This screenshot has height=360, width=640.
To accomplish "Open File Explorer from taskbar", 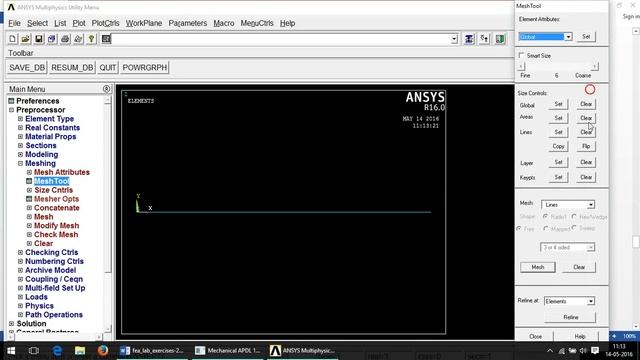I will click(x=80, y=351).
